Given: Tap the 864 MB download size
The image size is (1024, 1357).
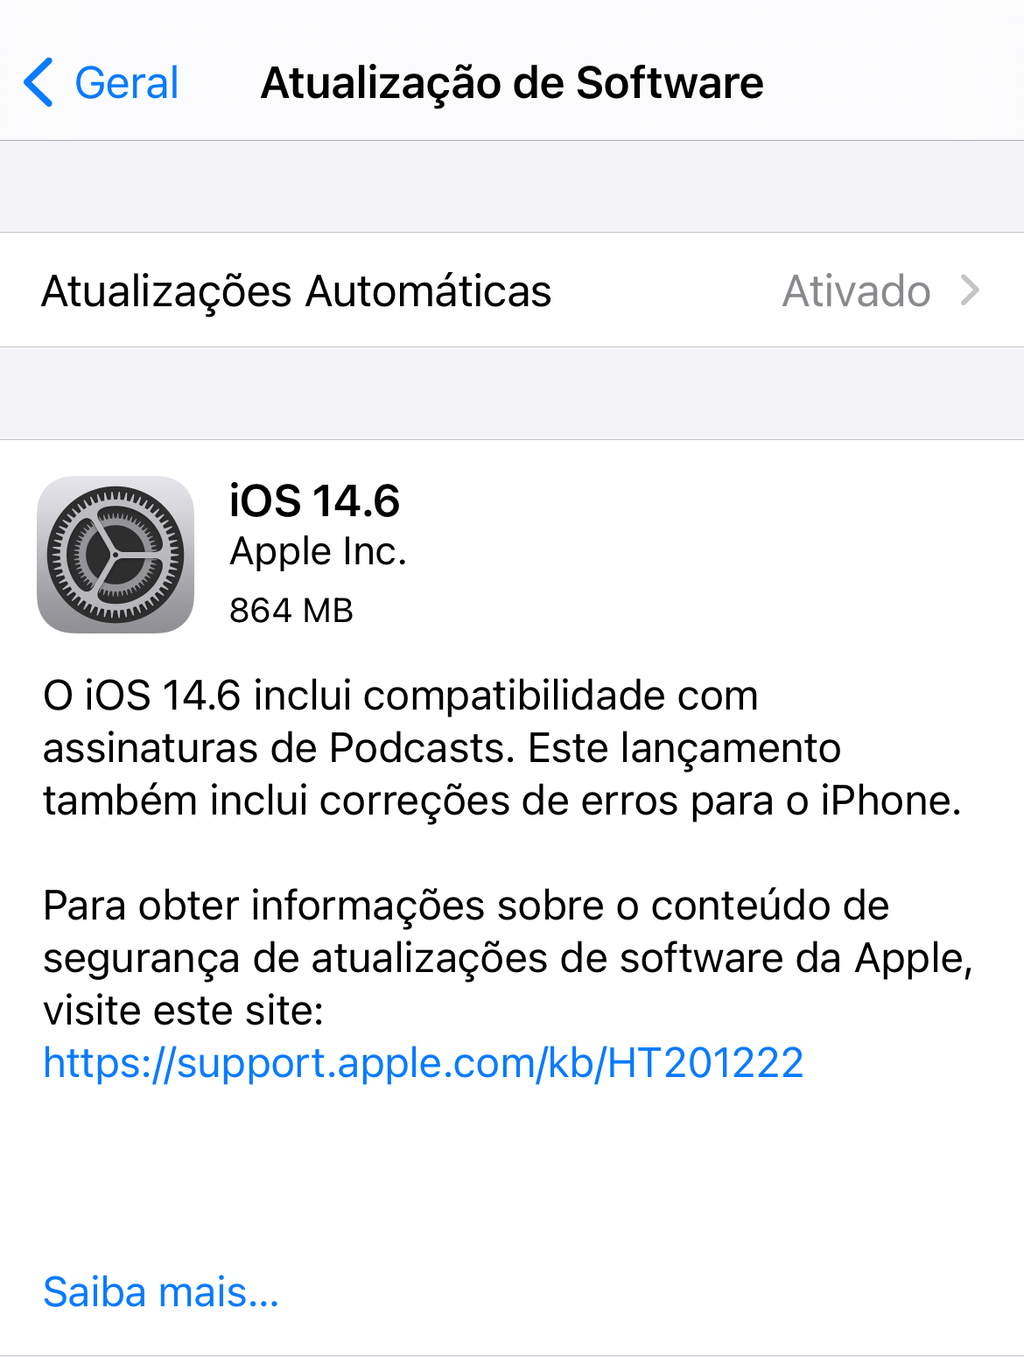Looking at the screenshot, I should [x=291, y=610].
